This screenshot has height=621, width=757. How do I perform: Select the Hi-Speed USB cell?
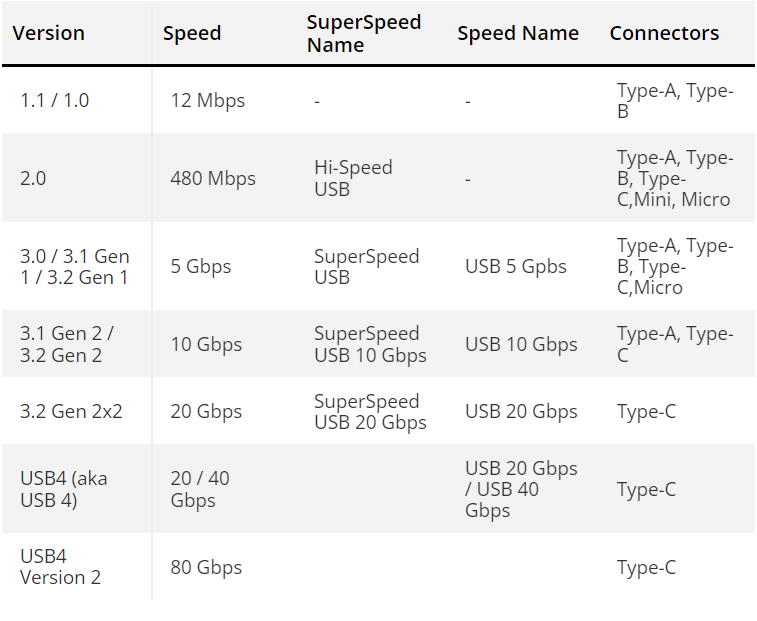353,178
